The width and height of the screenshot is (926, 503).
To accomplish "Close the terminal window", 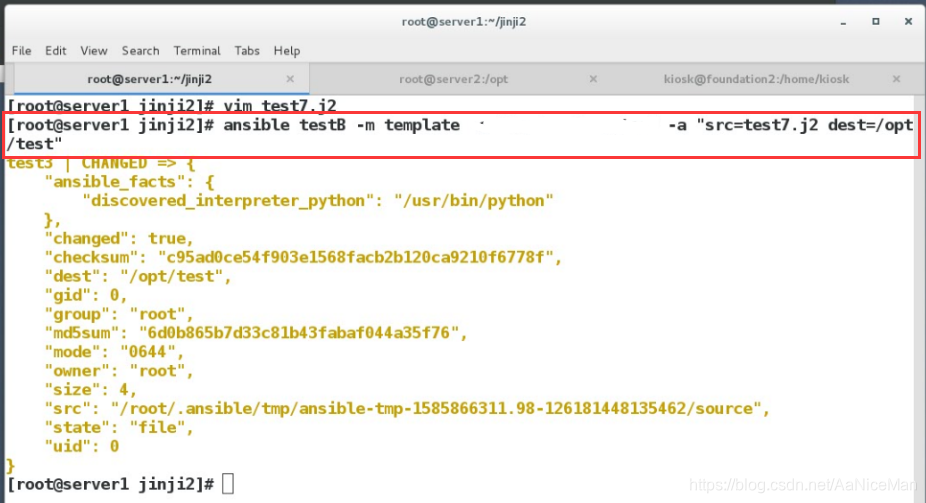I will 908,21.
